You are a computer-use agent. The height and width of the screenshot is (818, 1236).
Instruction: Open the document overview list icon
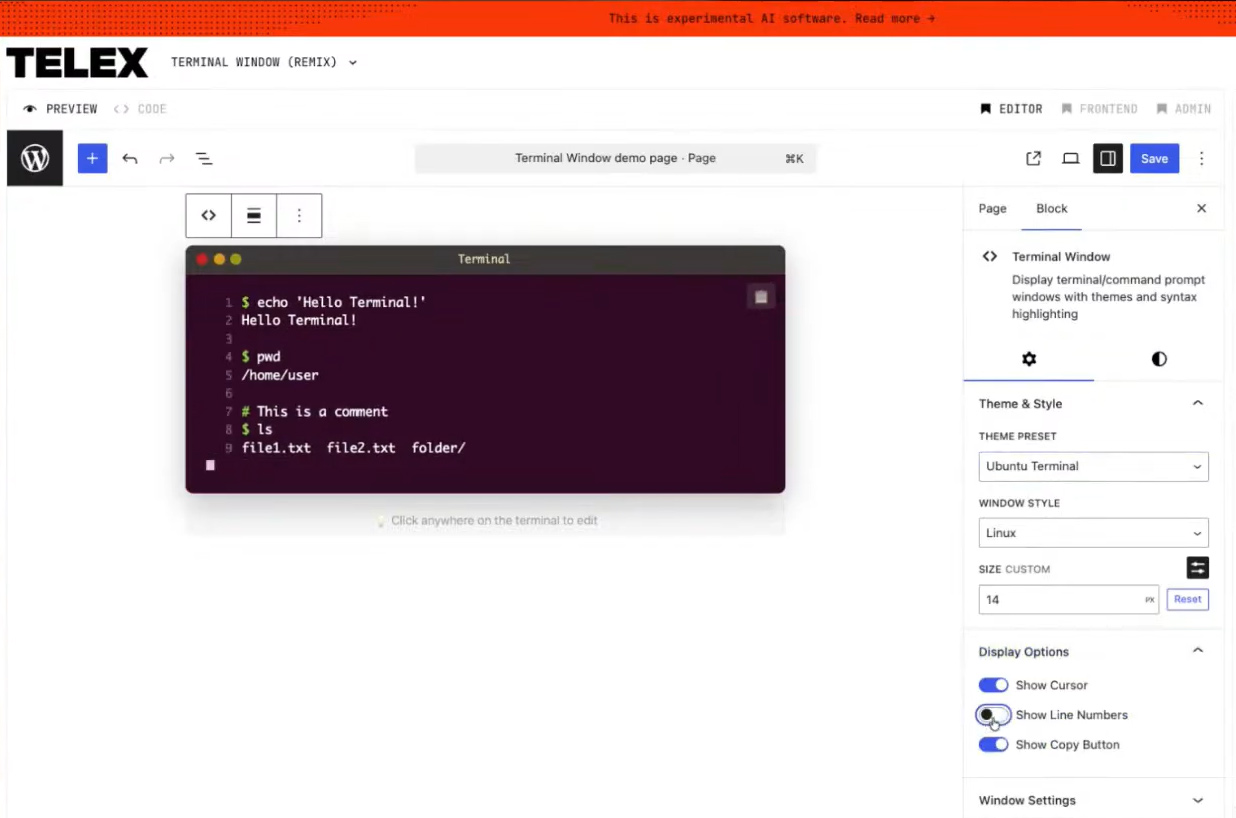(204, 158)
